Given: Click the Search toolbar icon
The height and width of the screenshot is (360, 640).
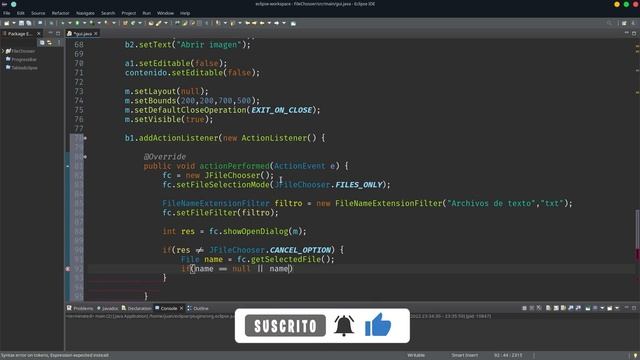Looking at the screenshot, I should (x=158, y=23).
